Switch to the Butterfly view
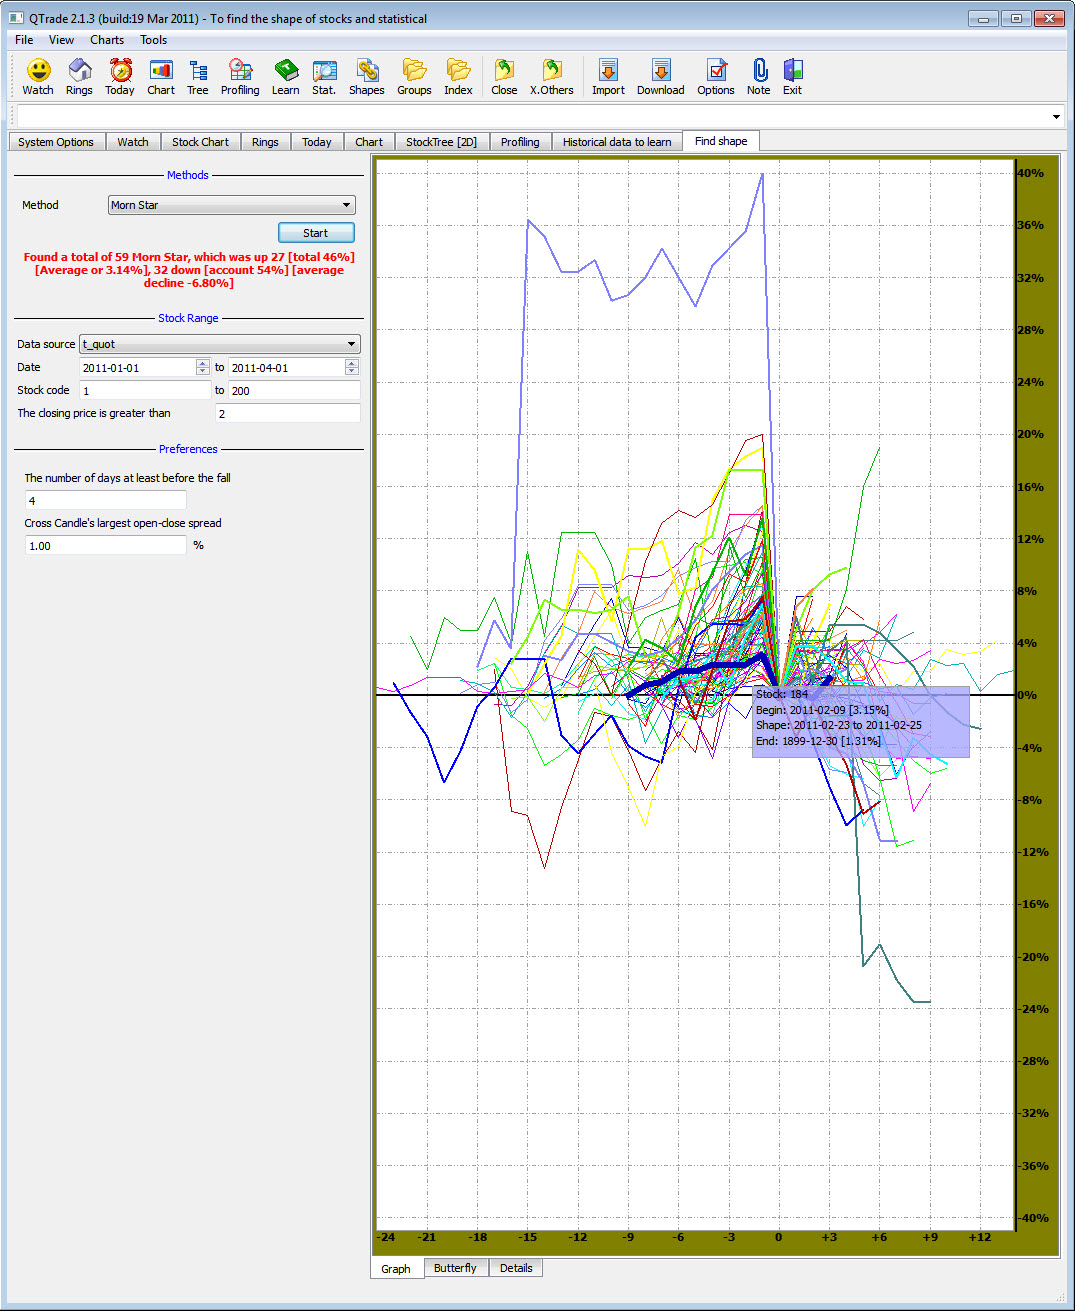 click(x=456, y=1268)
